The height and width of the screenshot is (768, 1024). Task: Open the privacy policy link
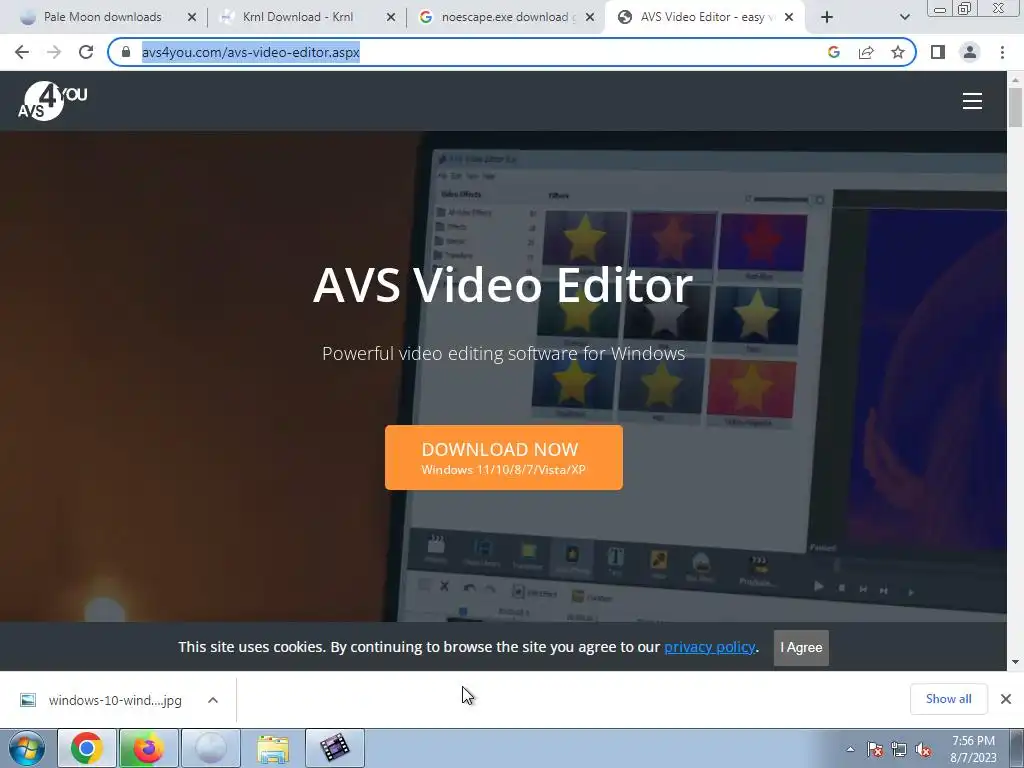pos(709,647)
